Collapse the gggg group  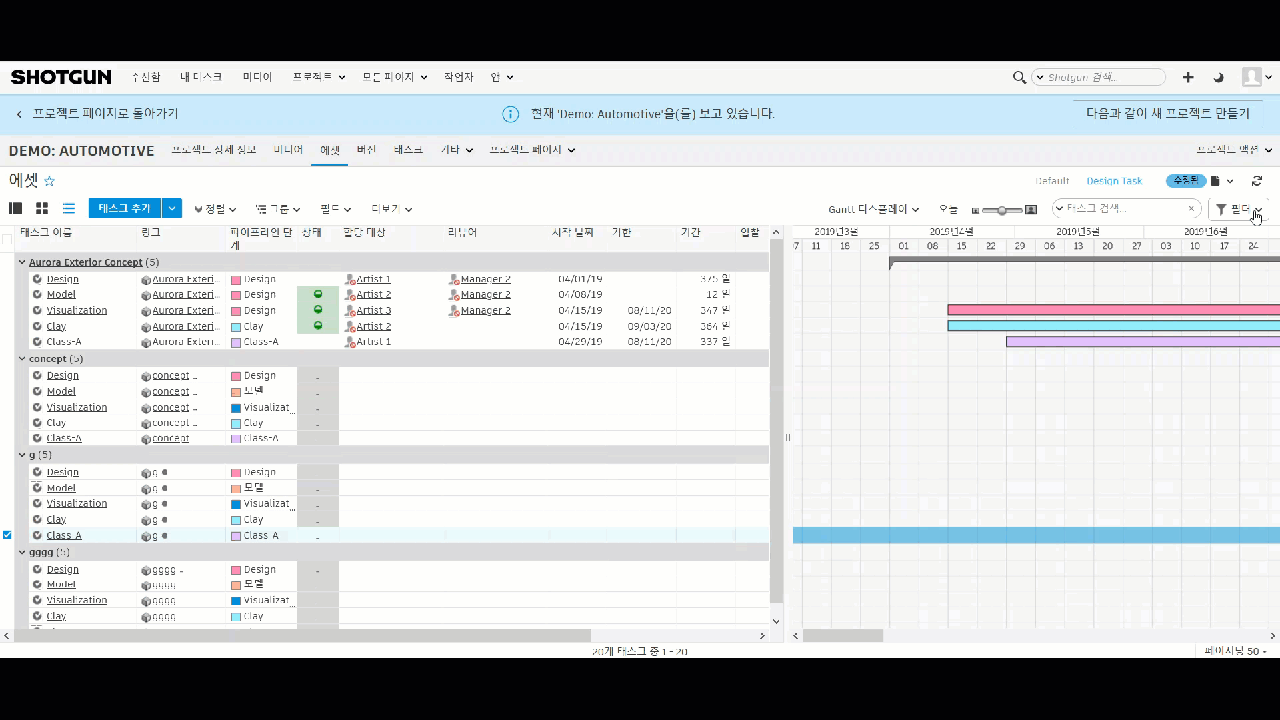point(22,552)
